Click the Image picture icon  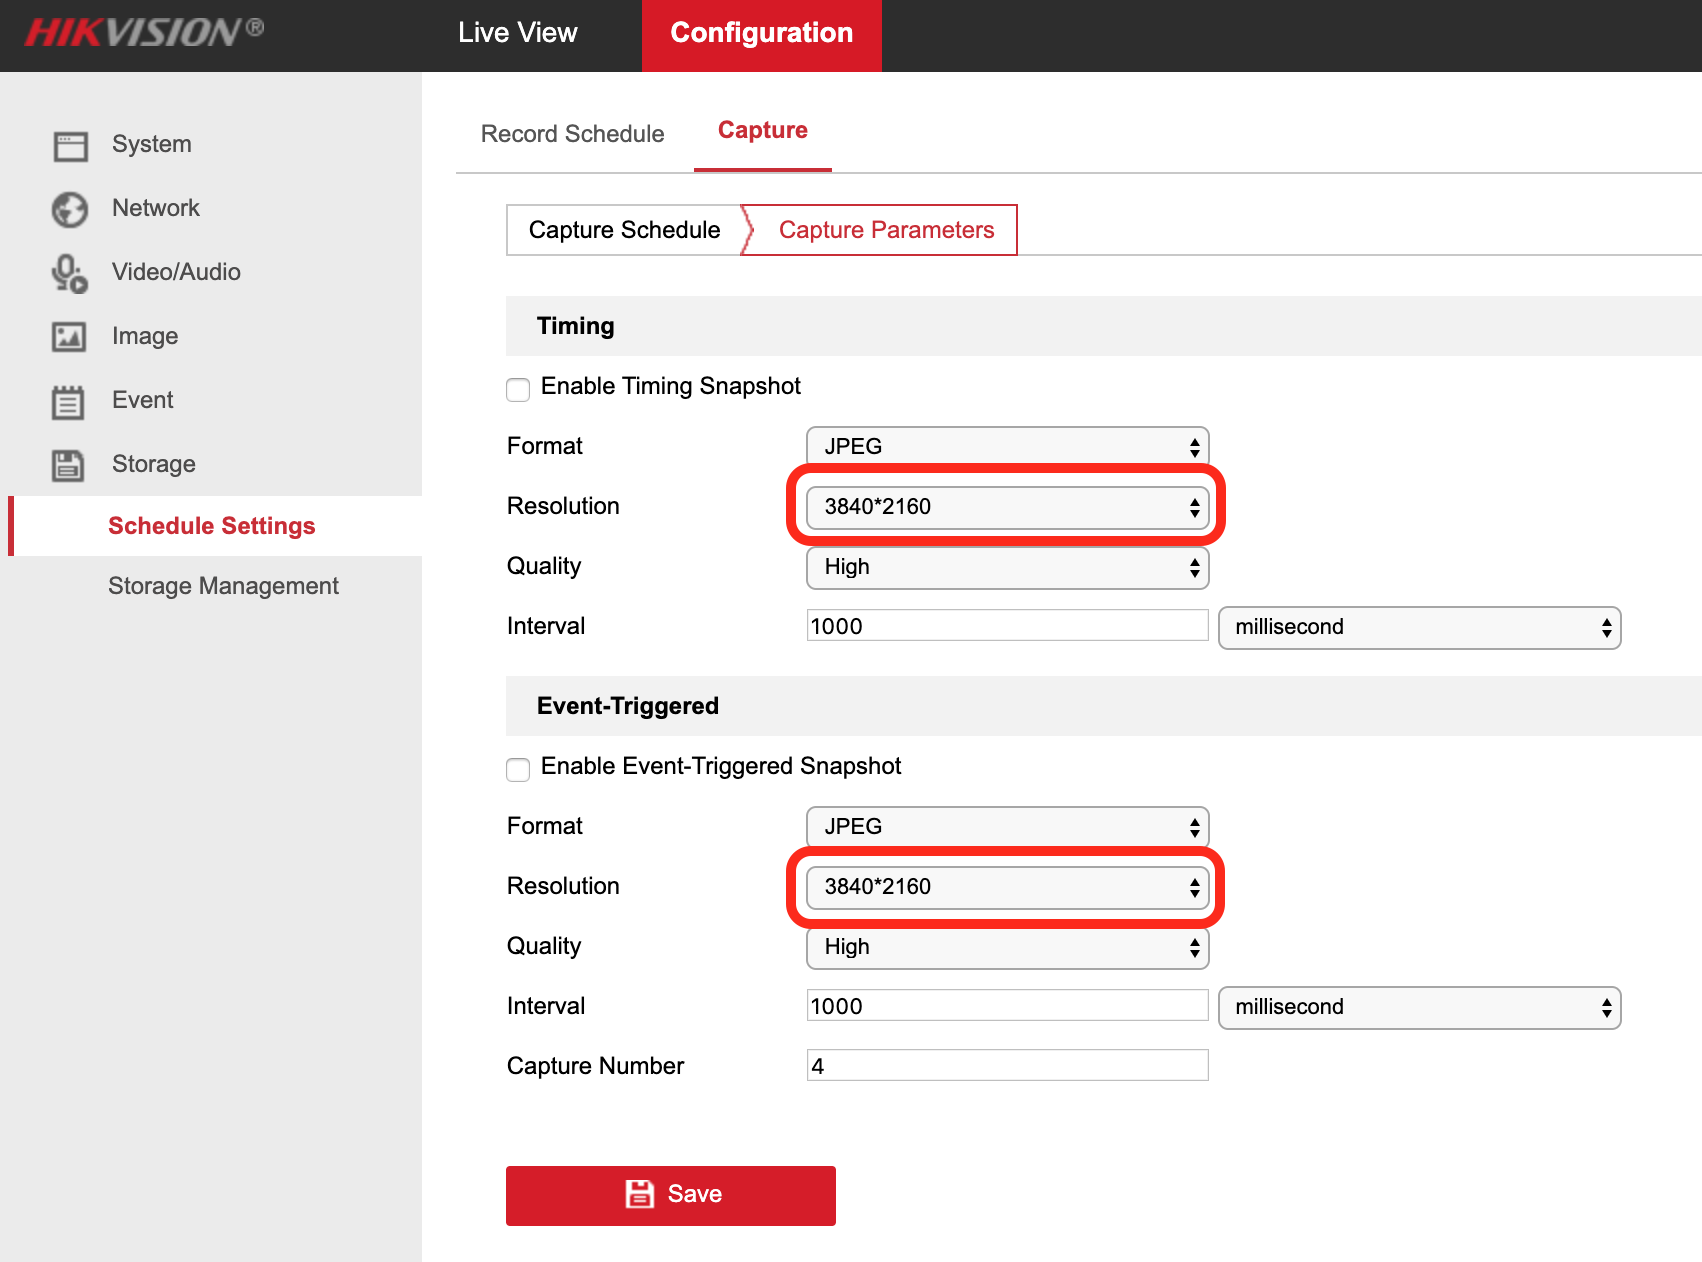[70, 337]
